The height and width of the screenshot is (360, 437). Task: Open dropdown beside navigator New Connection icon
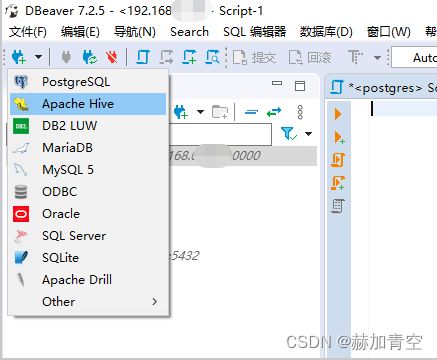click(x=200, y=112)
